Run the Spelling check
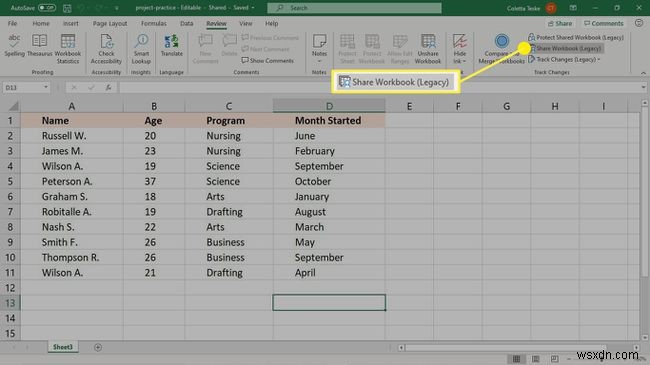Image resolution: width=650 pixels, height=365 pixels. pos(15,46)
